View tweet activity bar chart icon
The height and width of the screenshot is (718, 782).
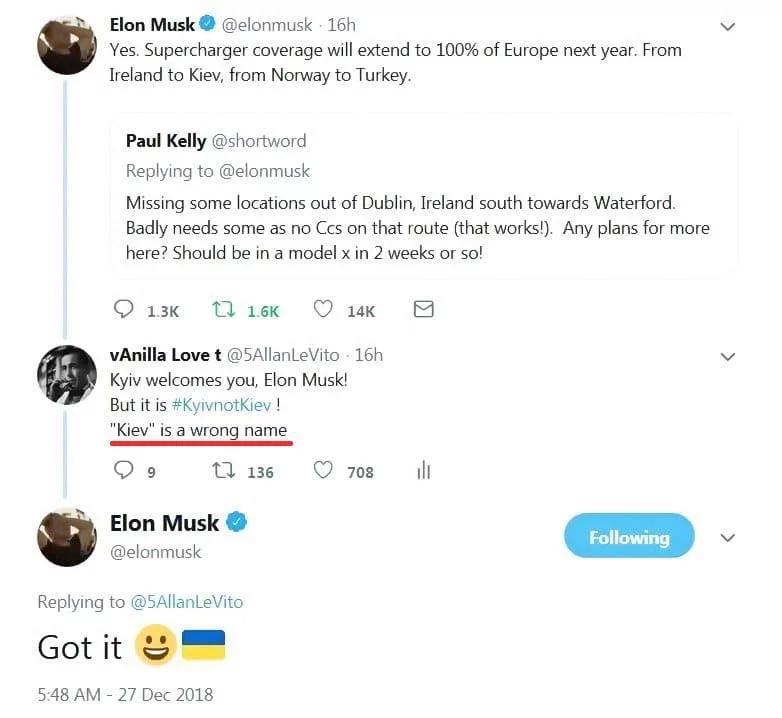[x=423, y=470]
